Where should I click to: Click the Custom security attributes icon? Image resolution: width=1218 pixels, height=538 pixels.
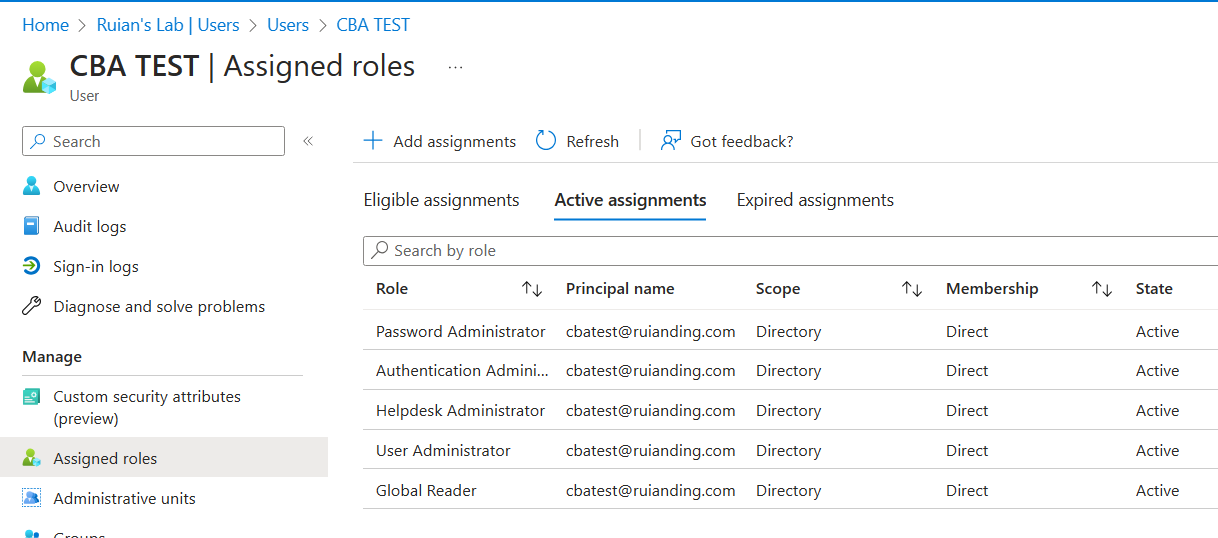(32, 397)
